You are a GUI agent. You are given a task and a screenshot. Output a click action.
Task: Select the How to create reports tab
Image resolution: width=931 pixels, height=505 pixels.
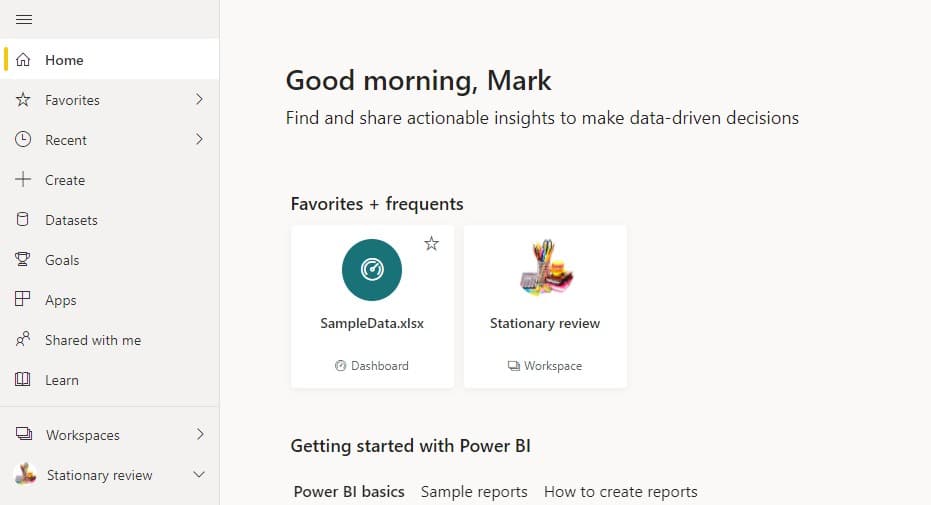pyautogui.click(x=620, y=491)
